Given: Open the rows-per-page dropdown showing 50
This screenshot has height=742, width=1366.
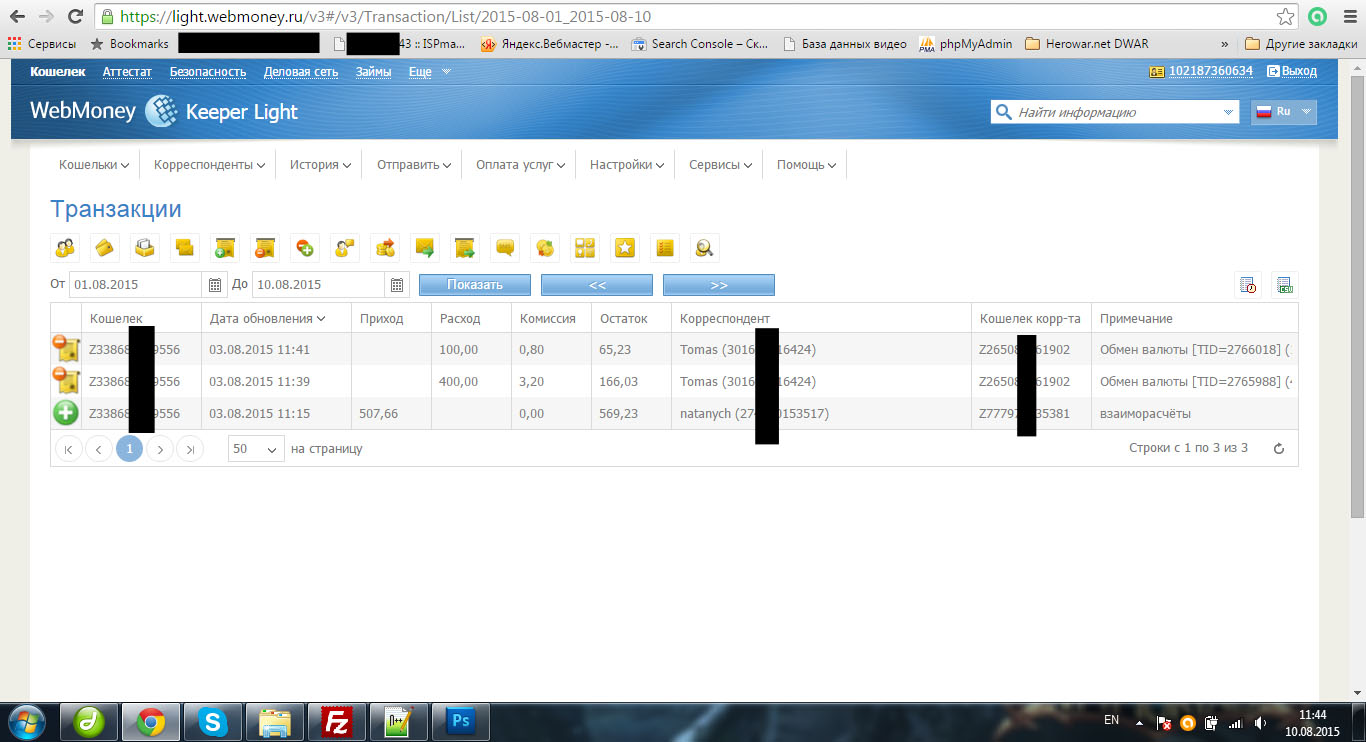Looking at the screenshot, I should pos(256,449).
